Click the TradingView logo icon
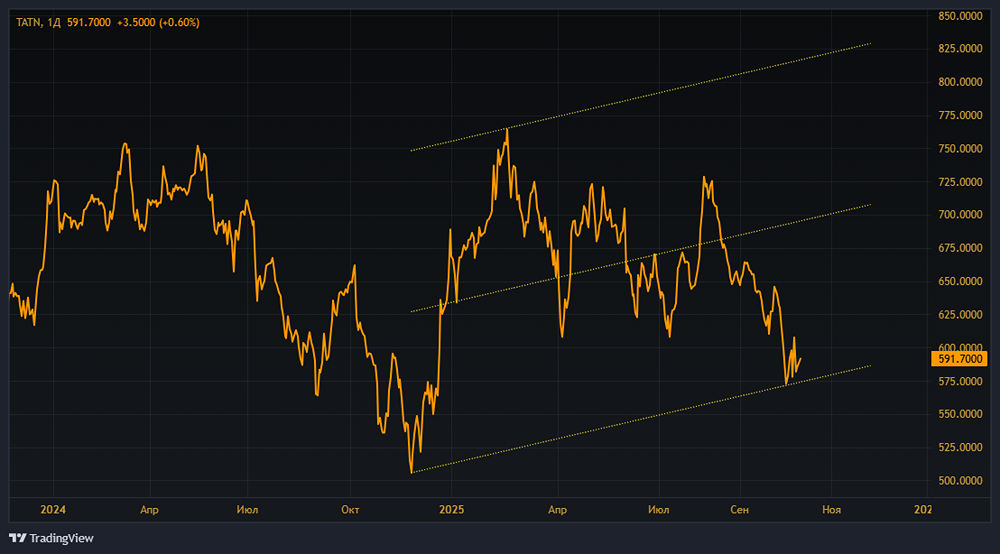Viewport: 1000px width, 554px height. 17,538
